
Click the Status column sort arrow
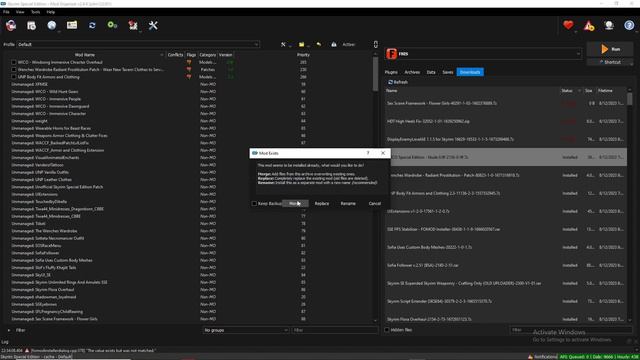[579, 91]
